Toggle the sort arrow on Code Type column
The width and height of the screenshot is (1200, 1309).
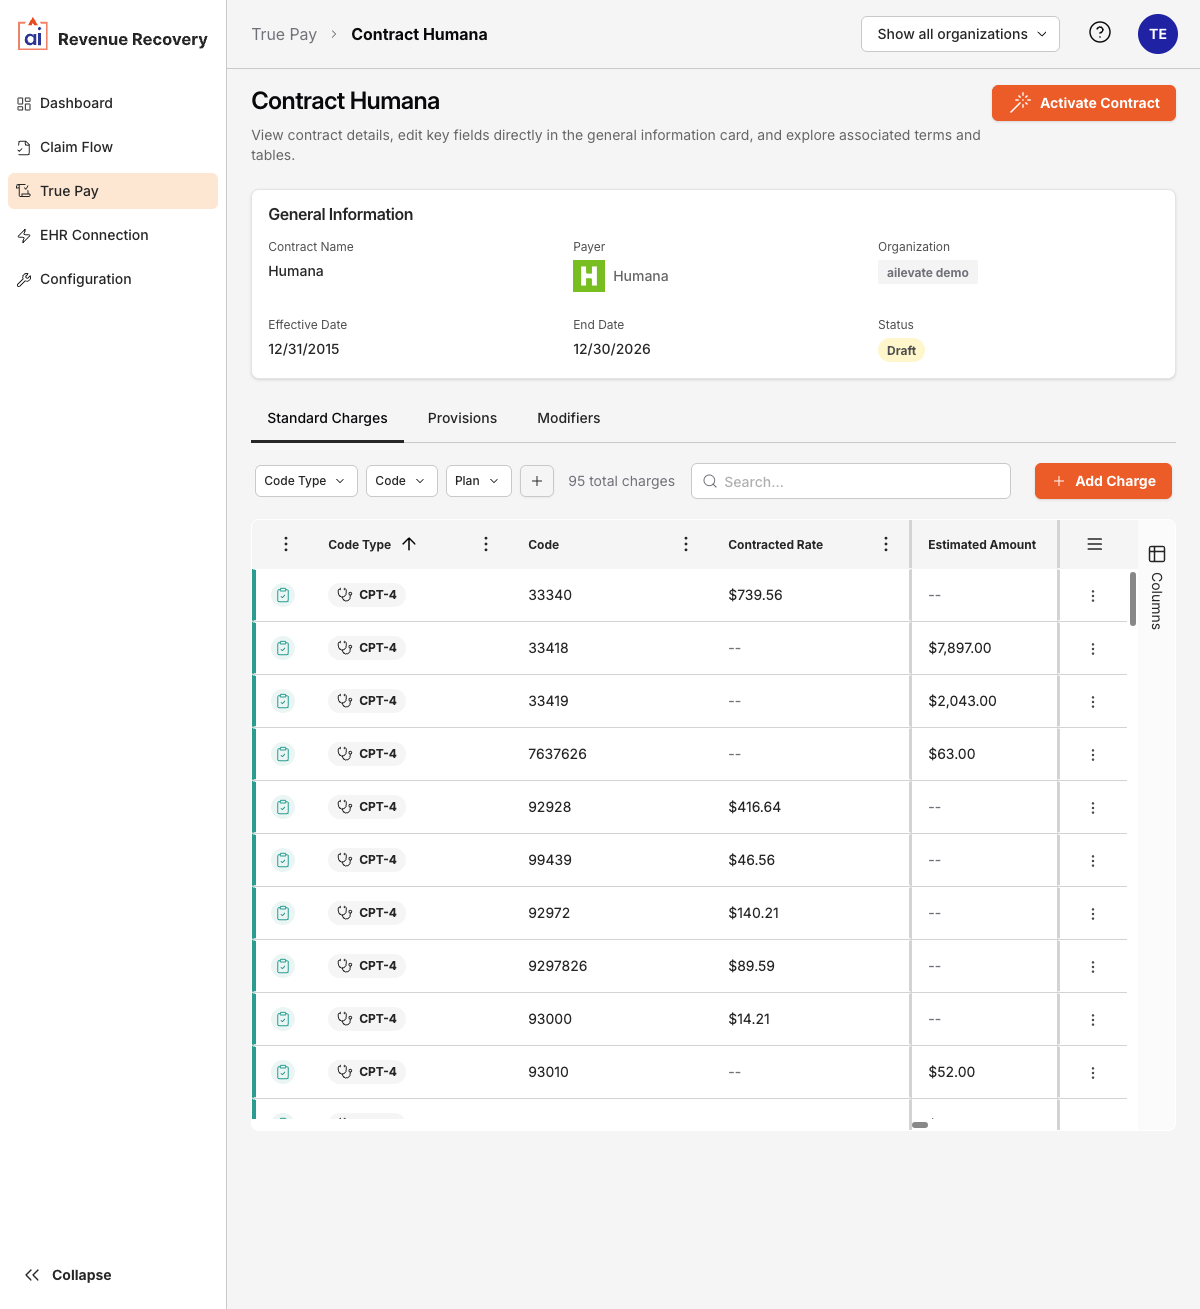click(x=409, y=544)
